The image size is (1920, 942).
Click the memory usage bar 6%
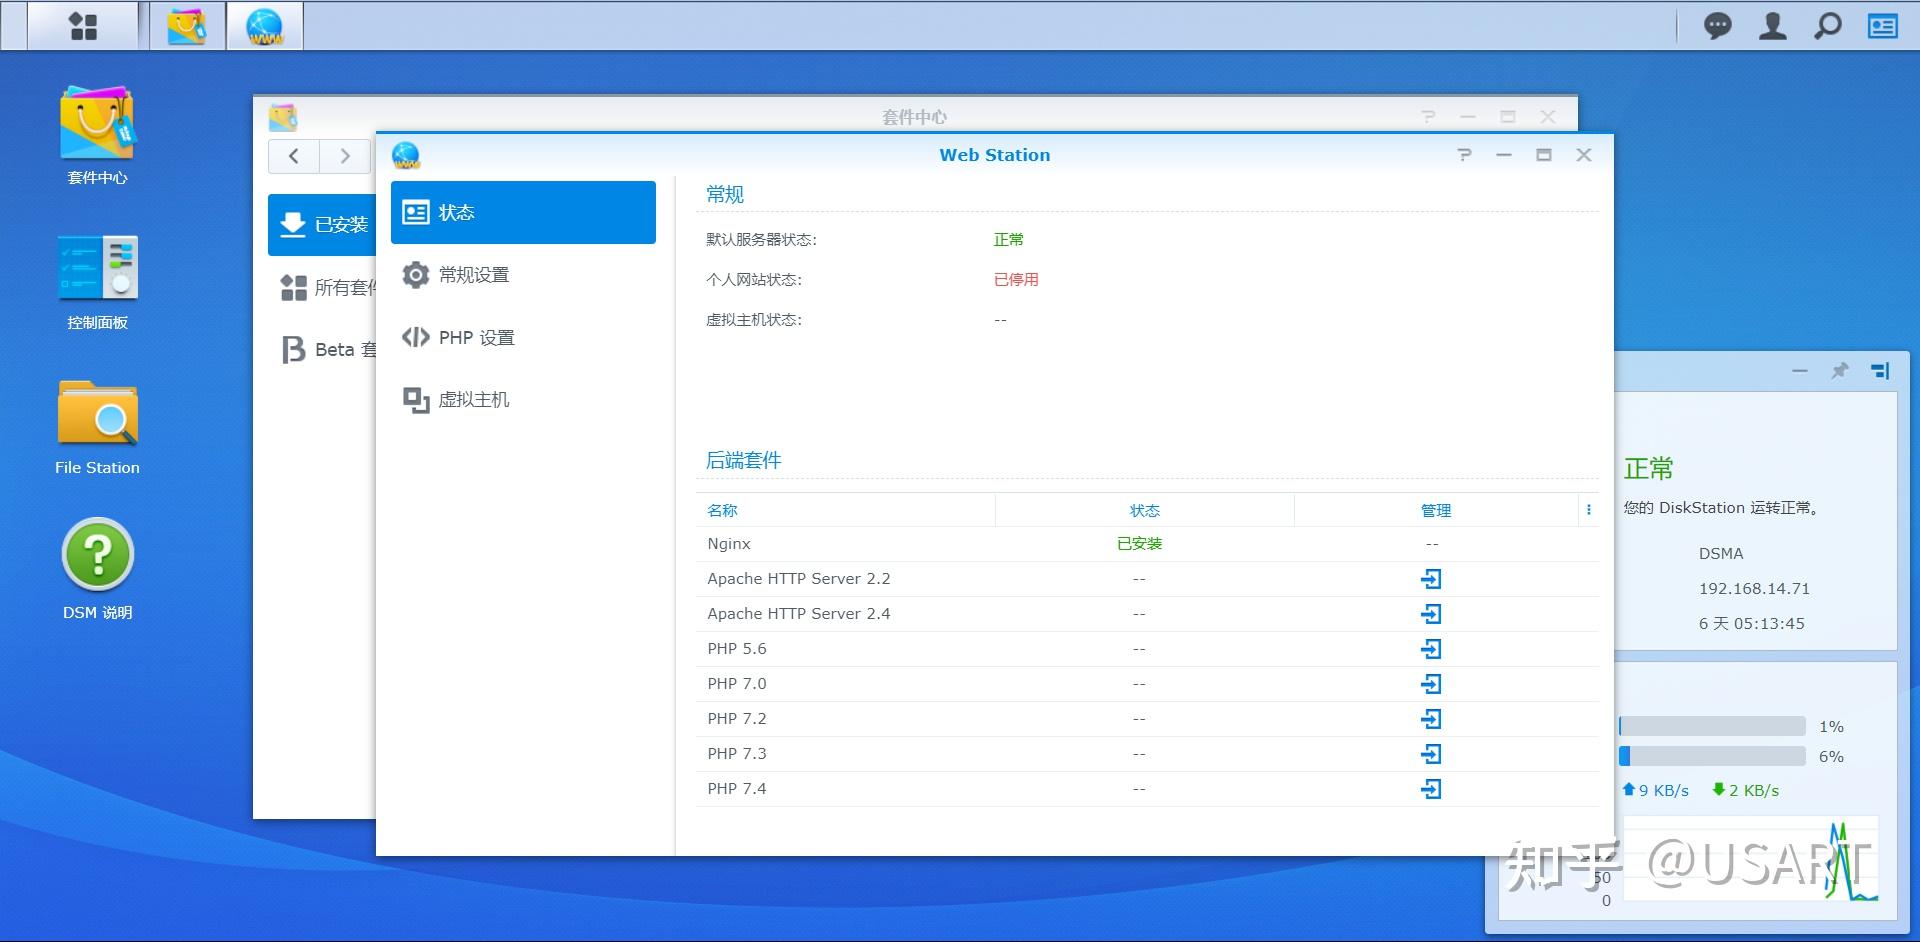tap(1712, 757)
